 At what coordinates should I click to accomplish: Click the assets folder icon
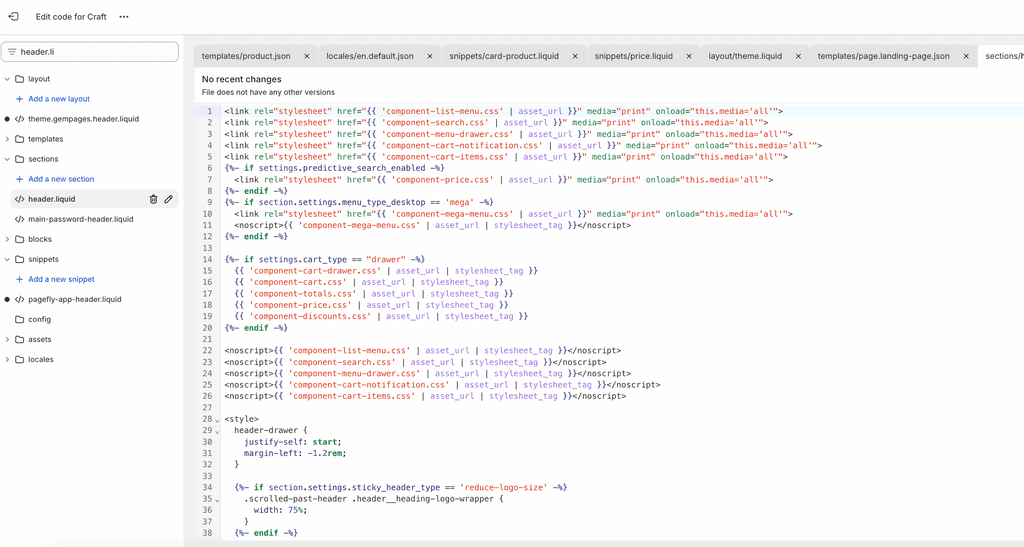pyautogui.click(x=20, y=339)
